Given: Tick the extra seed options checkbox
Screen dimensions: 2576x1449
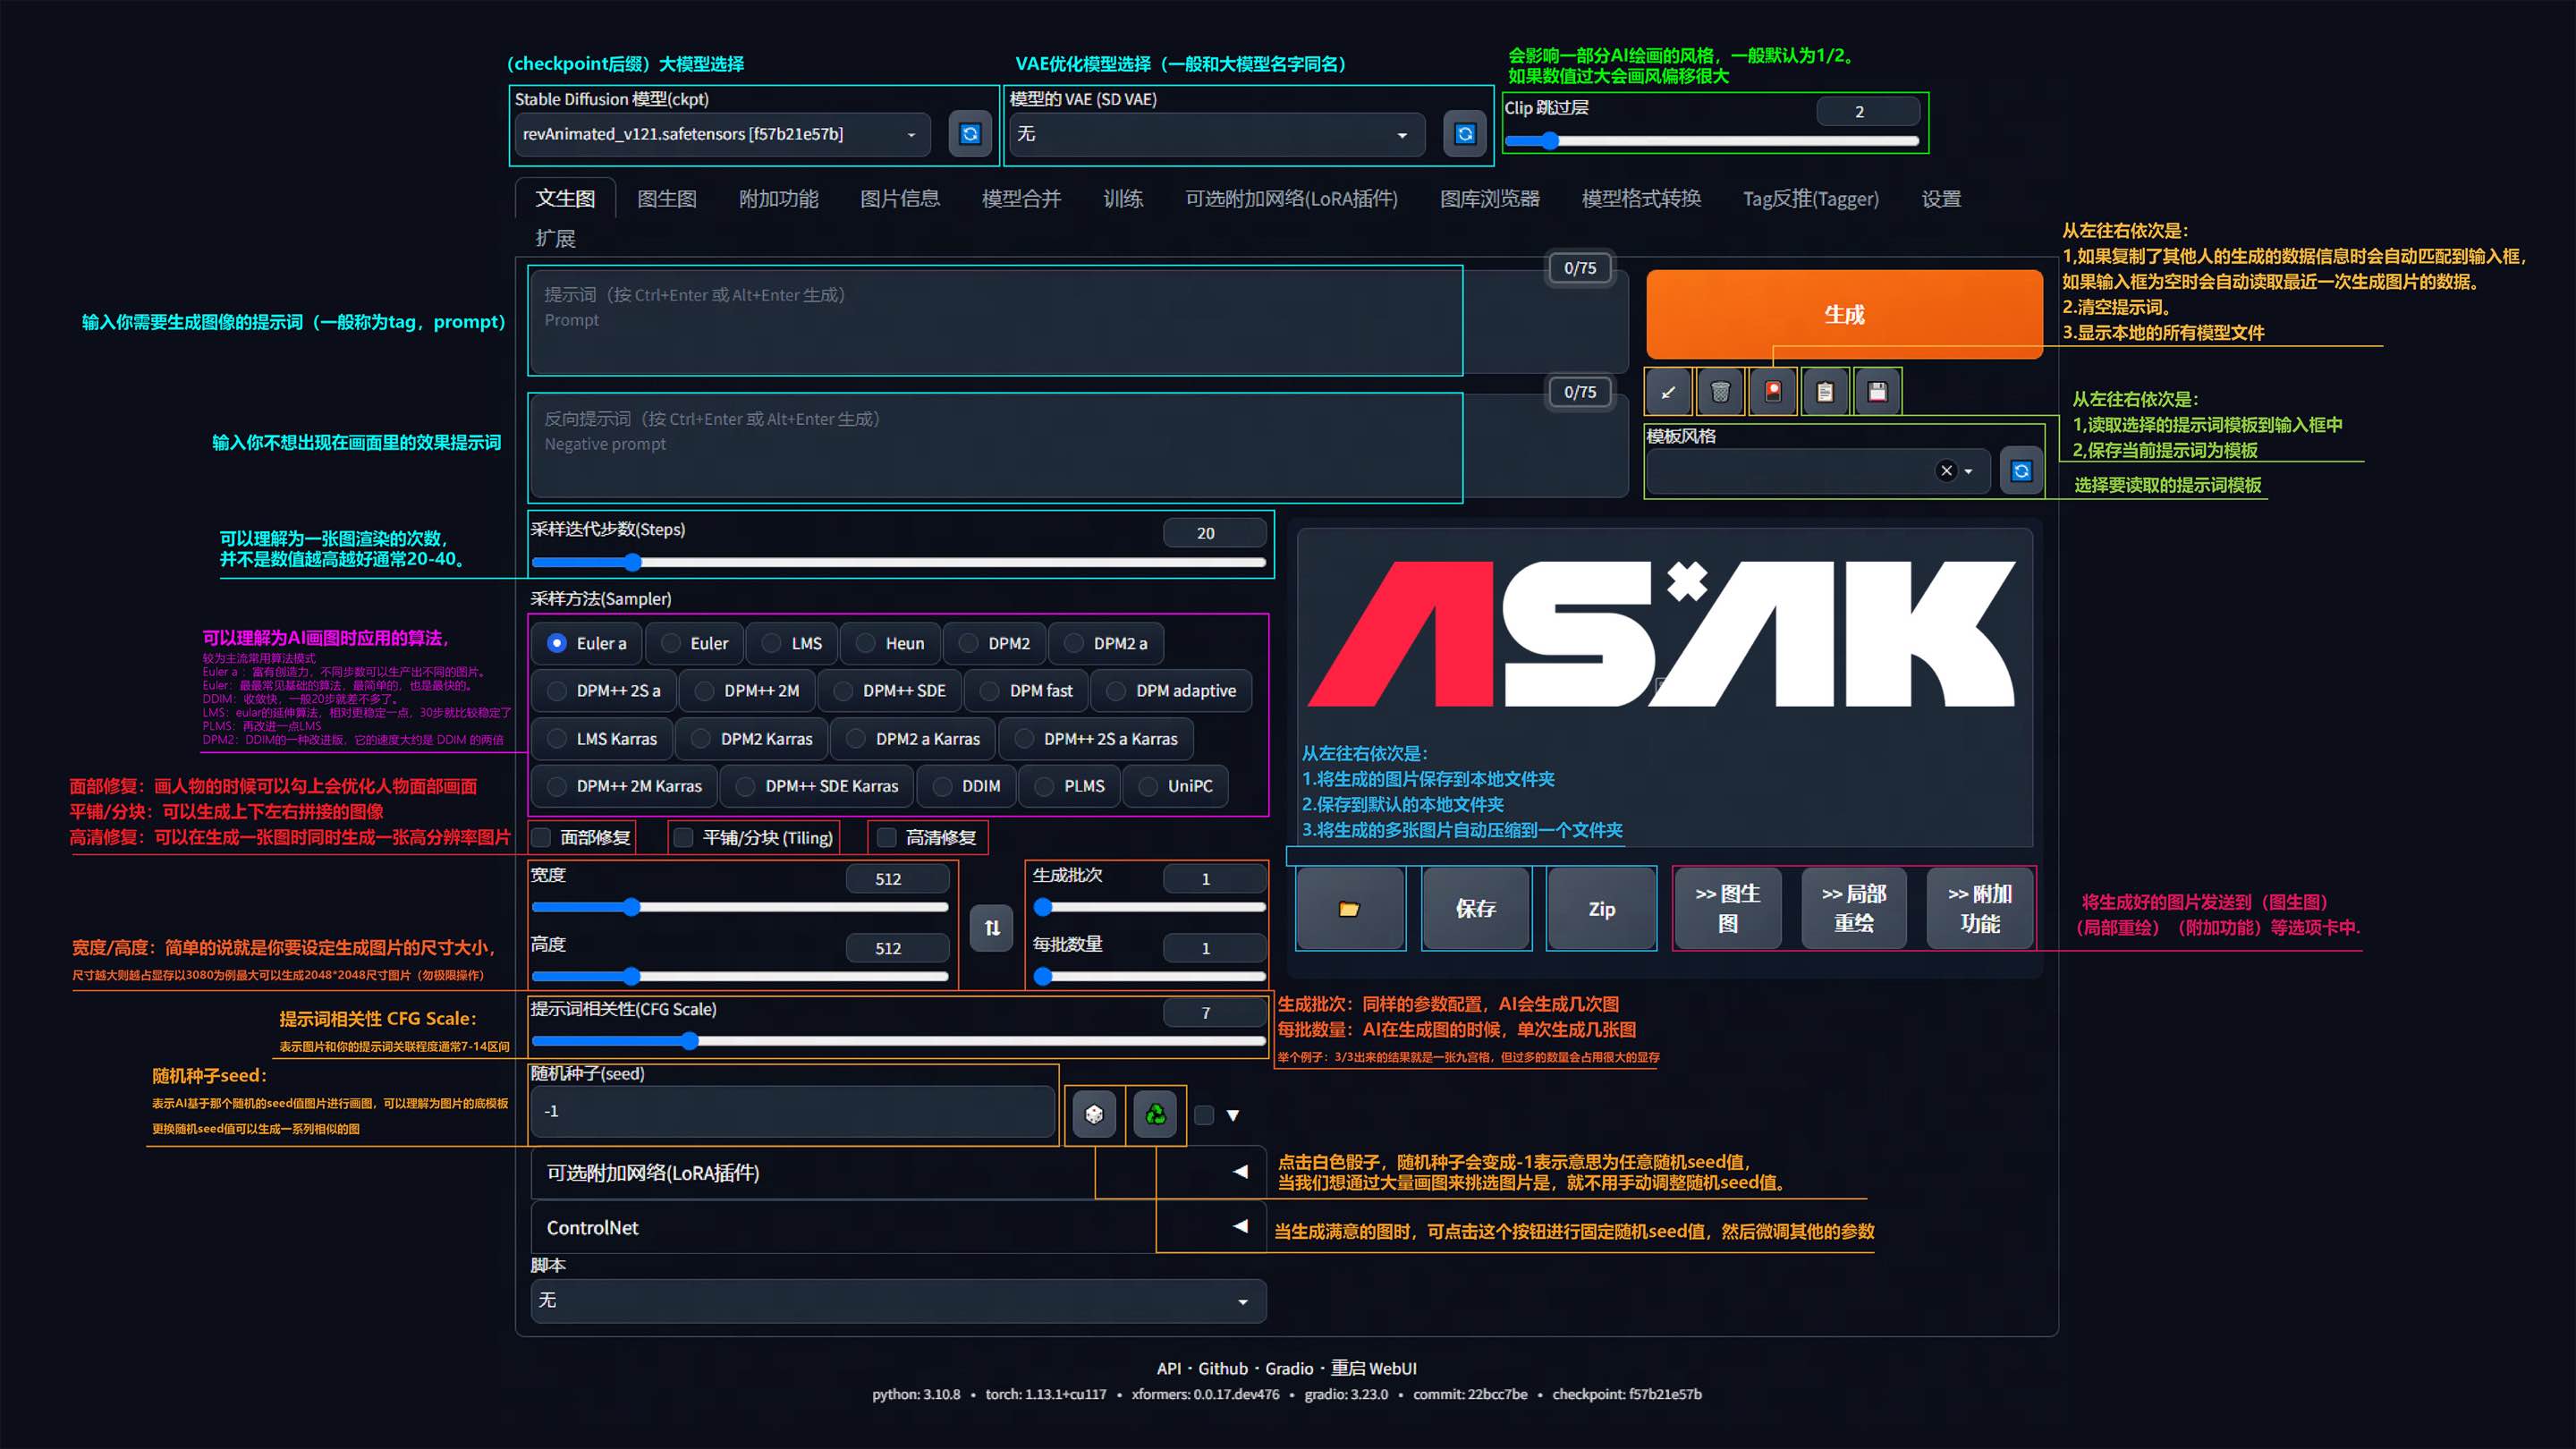Looking at the screenshot, I should click(1204, 1115).
